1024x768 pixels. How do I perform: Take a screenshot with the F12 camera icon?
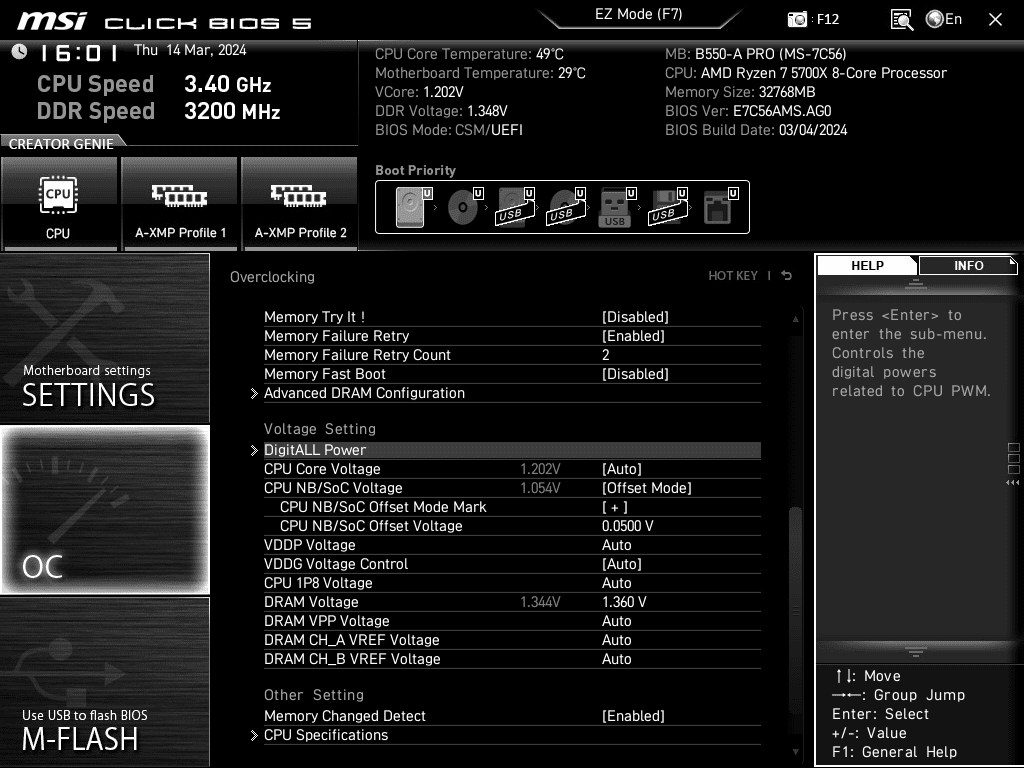click(x=797, y=19)
